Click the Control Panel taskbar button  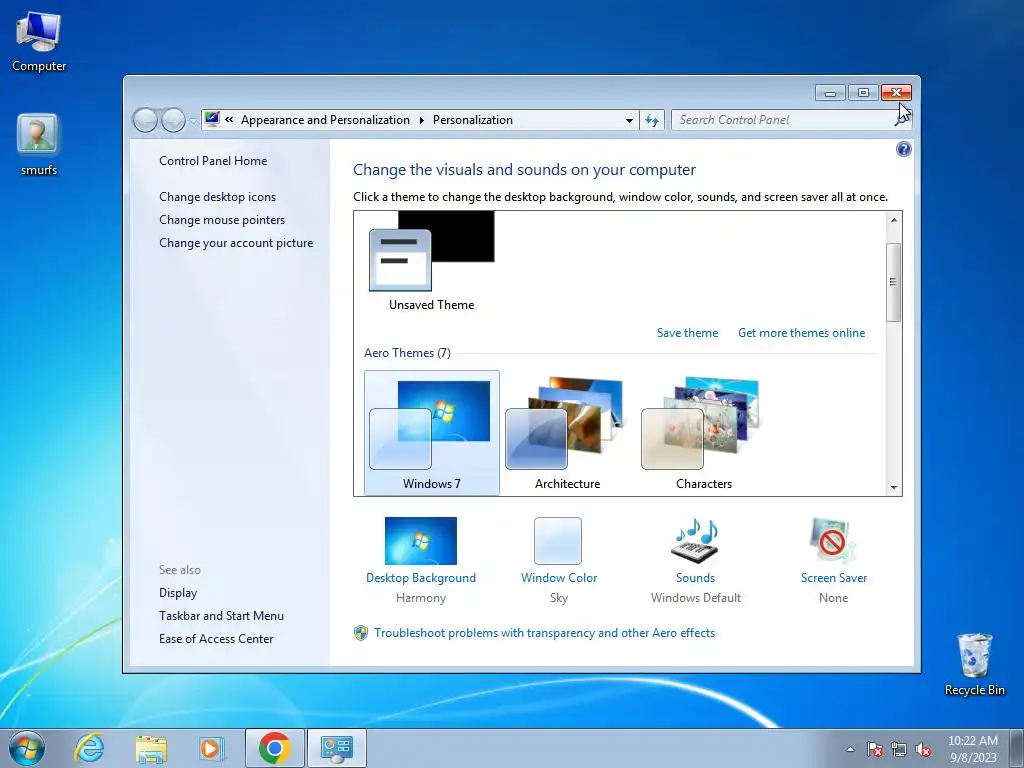(337, 748)
